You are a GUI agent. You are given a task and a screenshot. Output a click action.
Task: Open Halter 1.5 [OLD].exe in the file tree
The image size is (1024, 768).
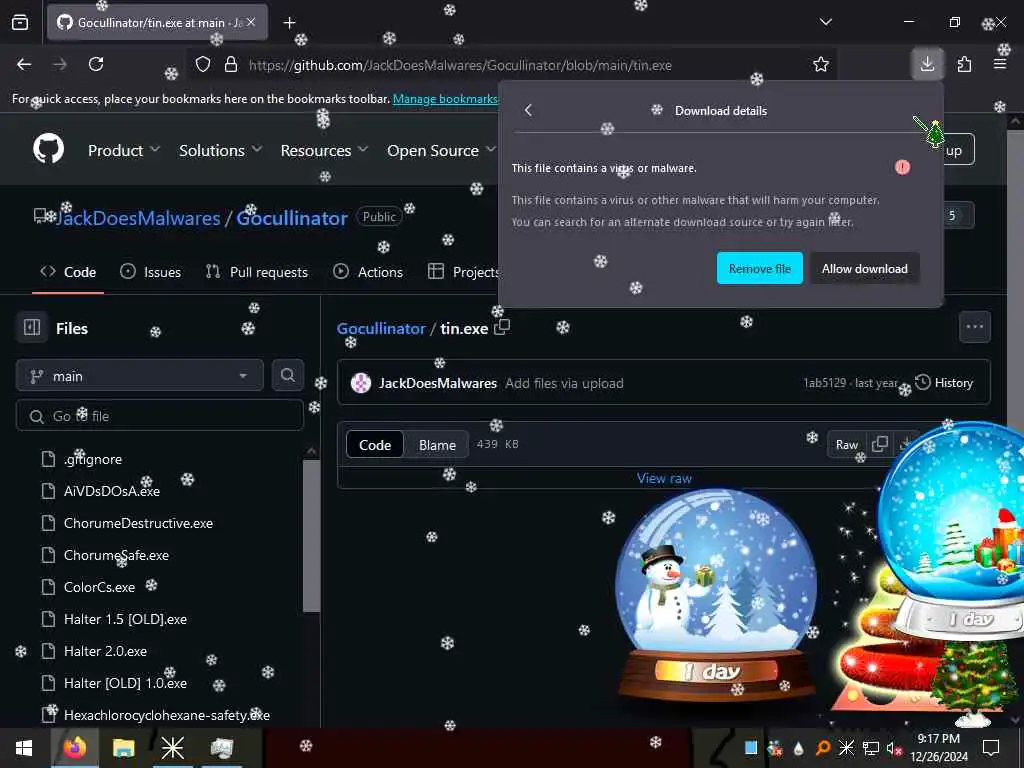(125, 619)
